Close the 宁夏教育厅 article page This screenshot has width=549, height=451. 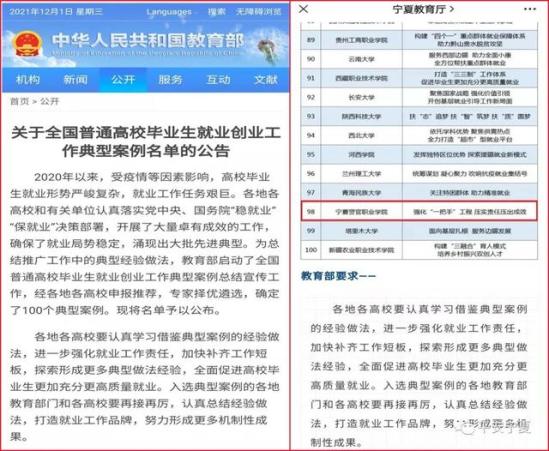click(x=304, y=9)
